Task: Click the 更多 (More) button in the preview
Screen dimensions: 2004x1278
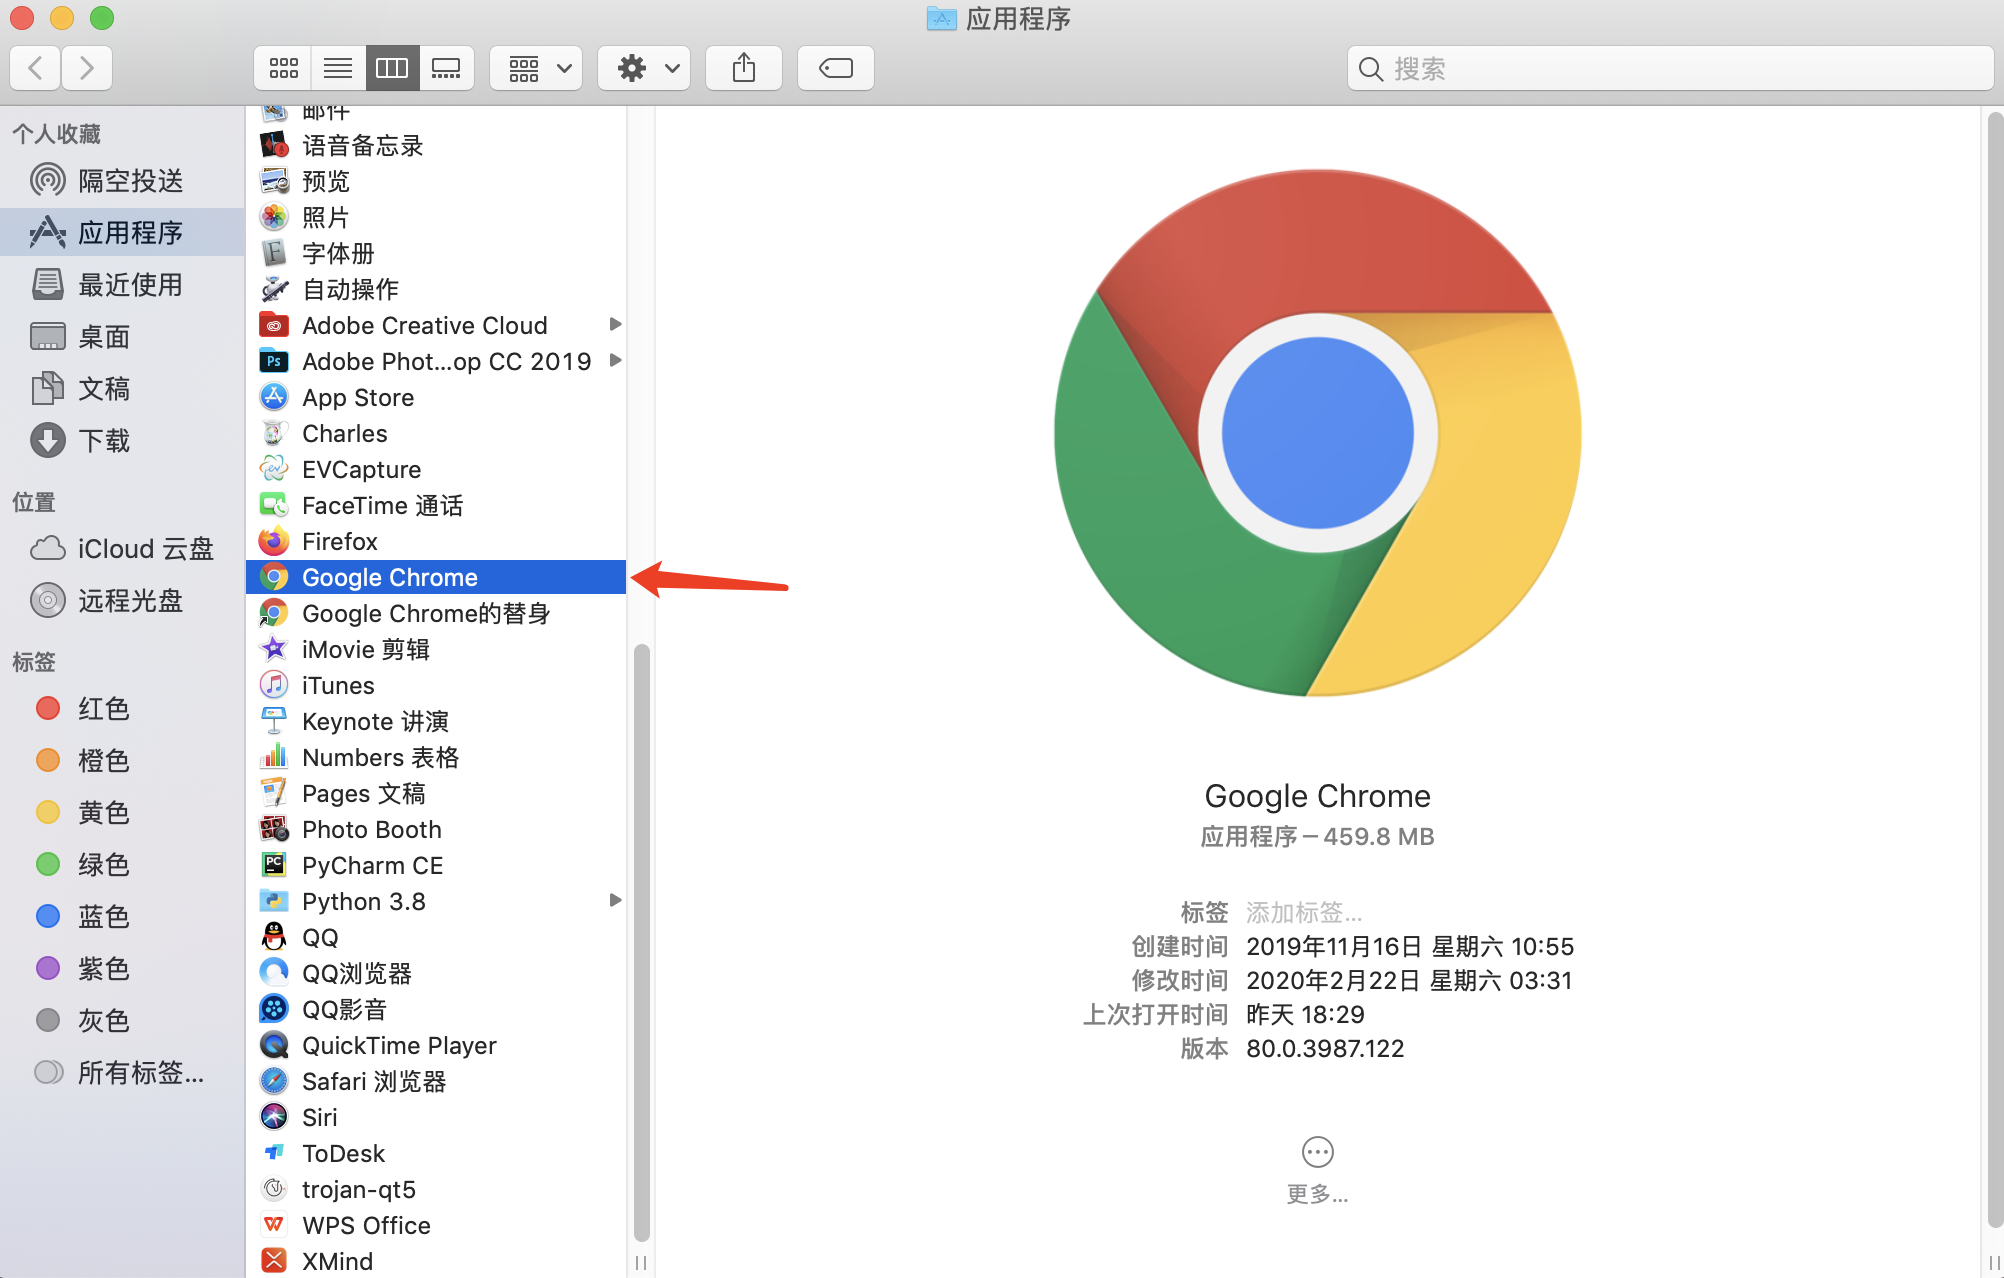Action: pos(1317,1153)
